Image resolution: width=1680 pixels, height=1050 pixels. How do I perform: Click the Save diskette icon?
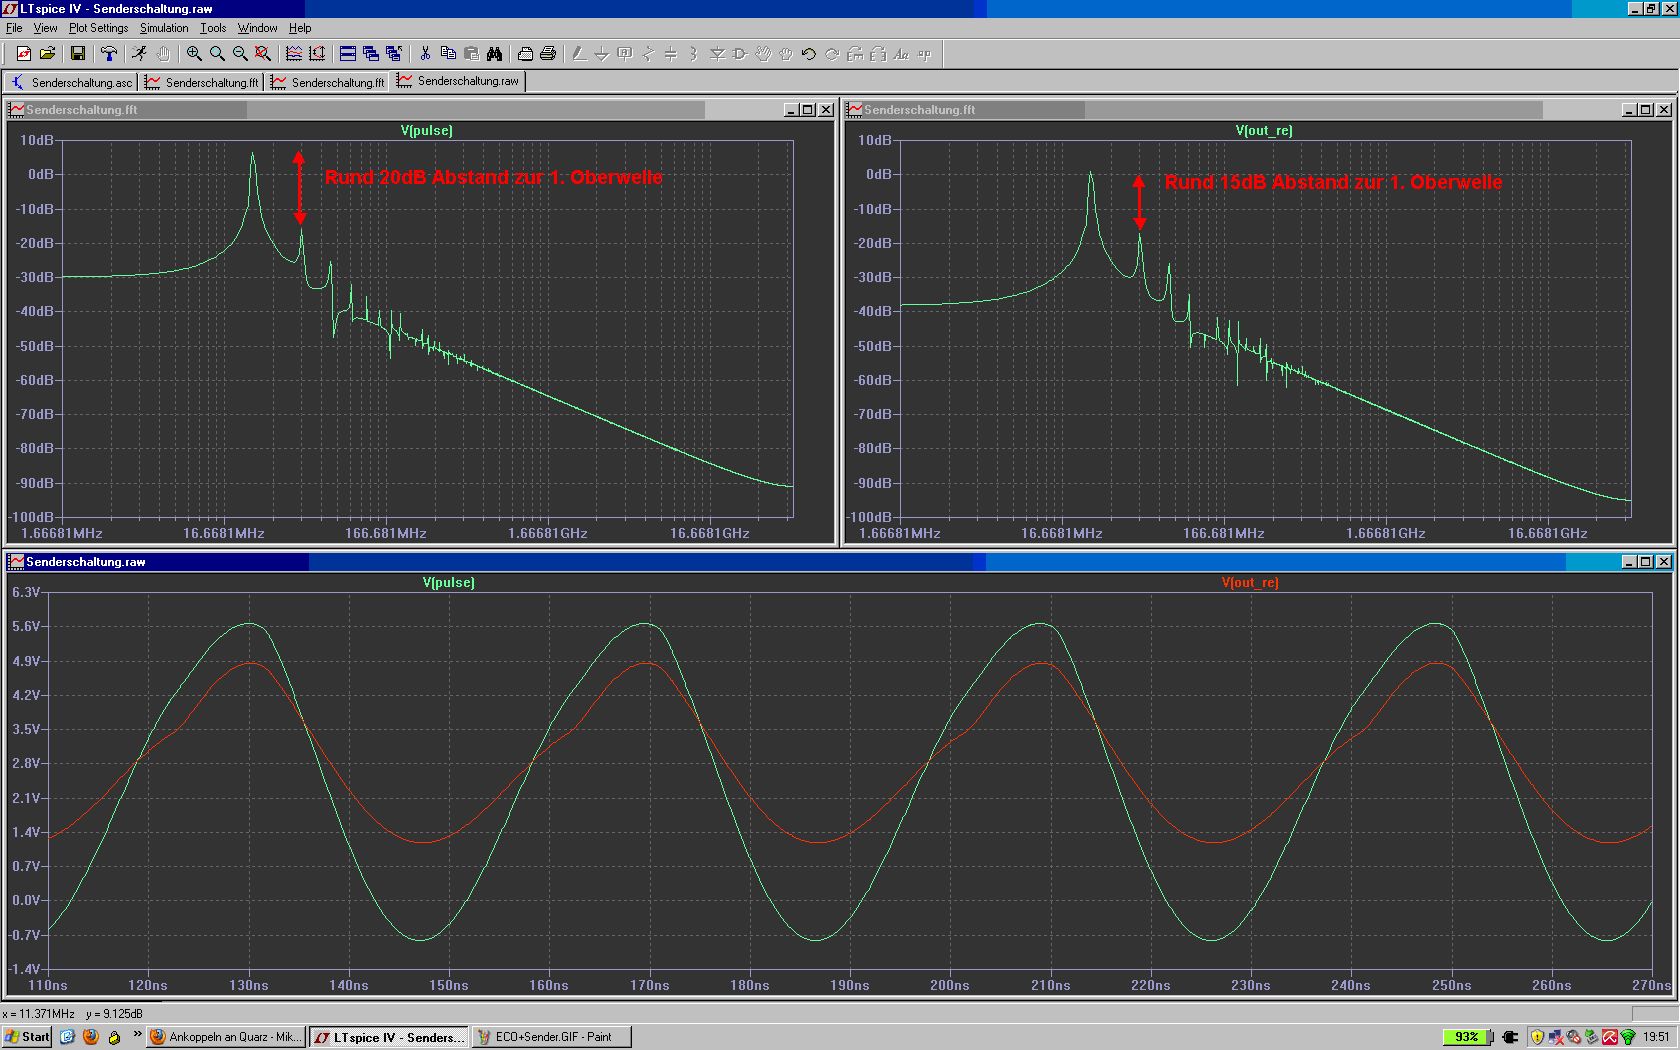point(77,54)
